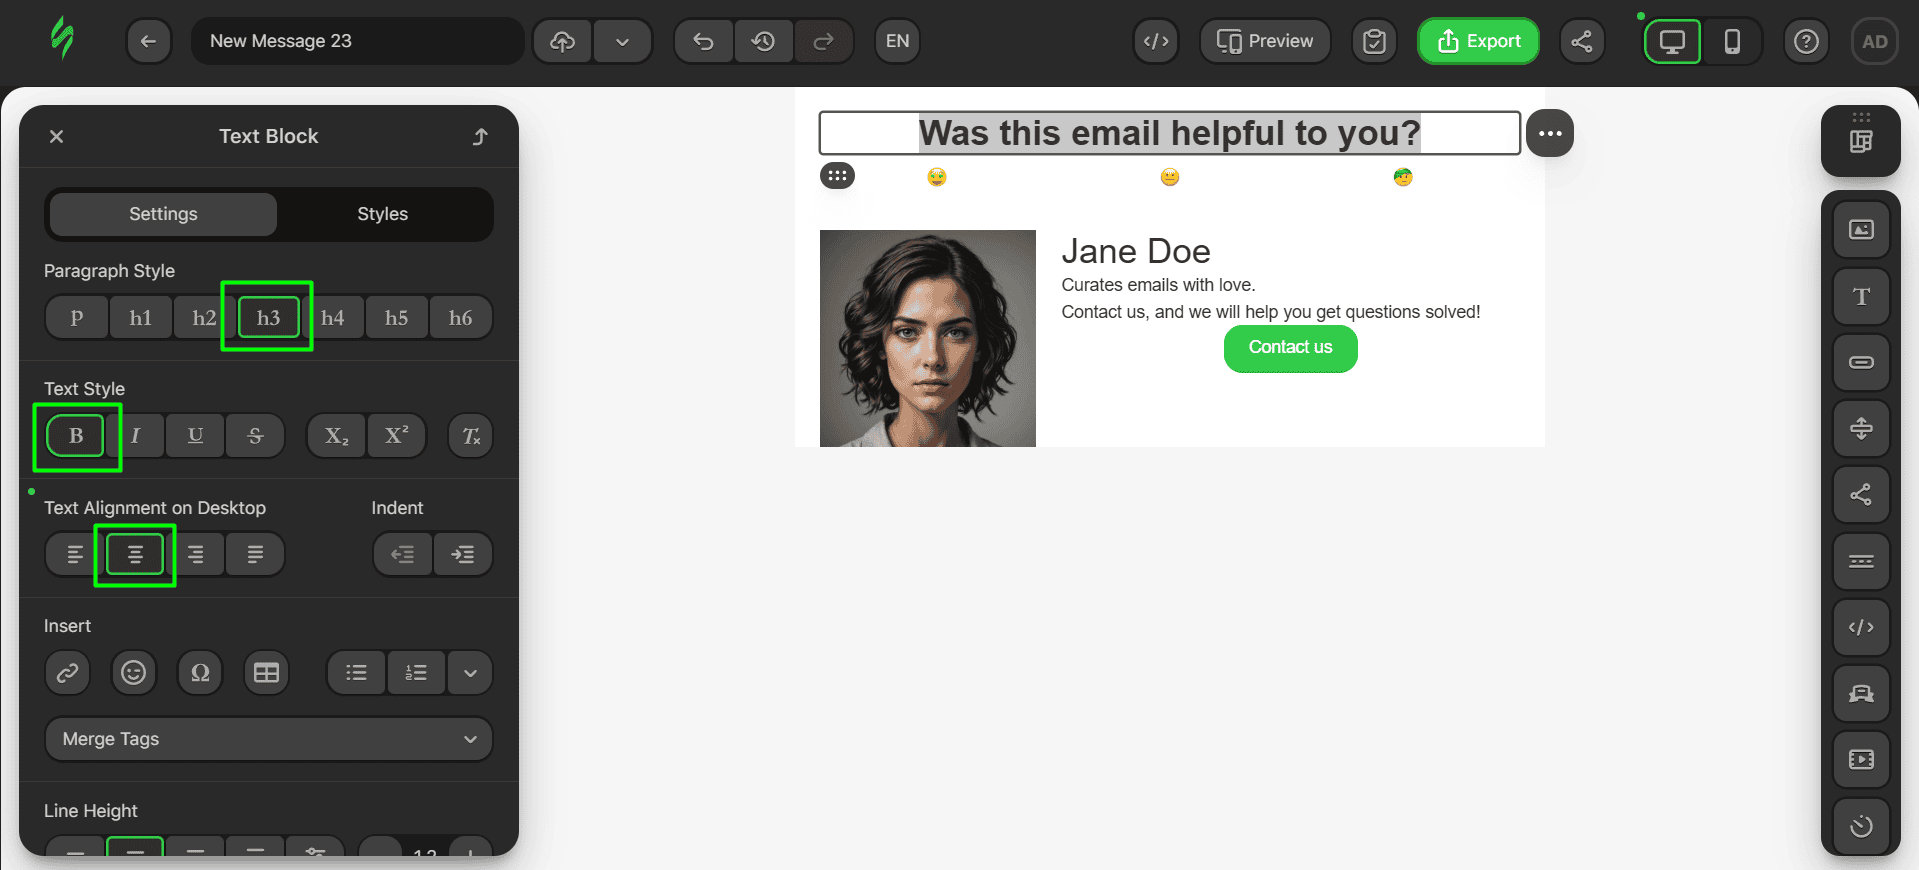Insert a table into text block

[266, 673]
